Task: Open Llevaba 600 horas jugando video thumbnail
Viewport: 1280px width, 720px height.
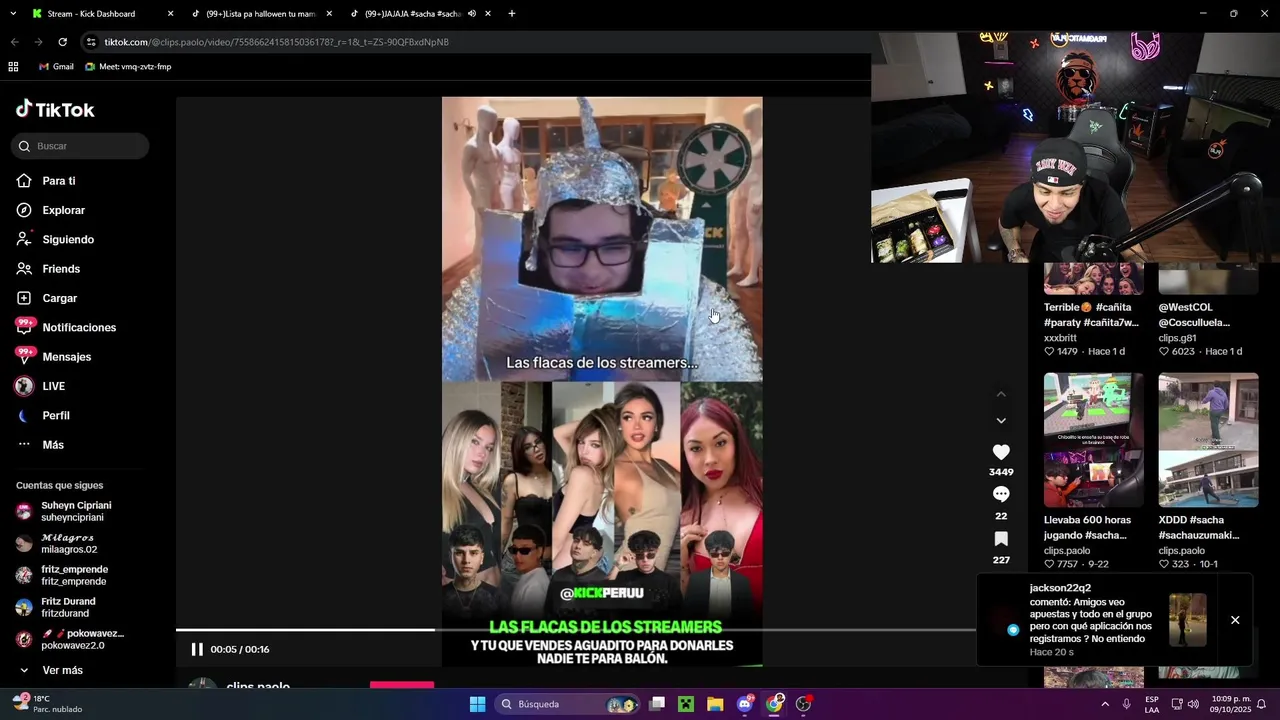Action: point(1093,440)
